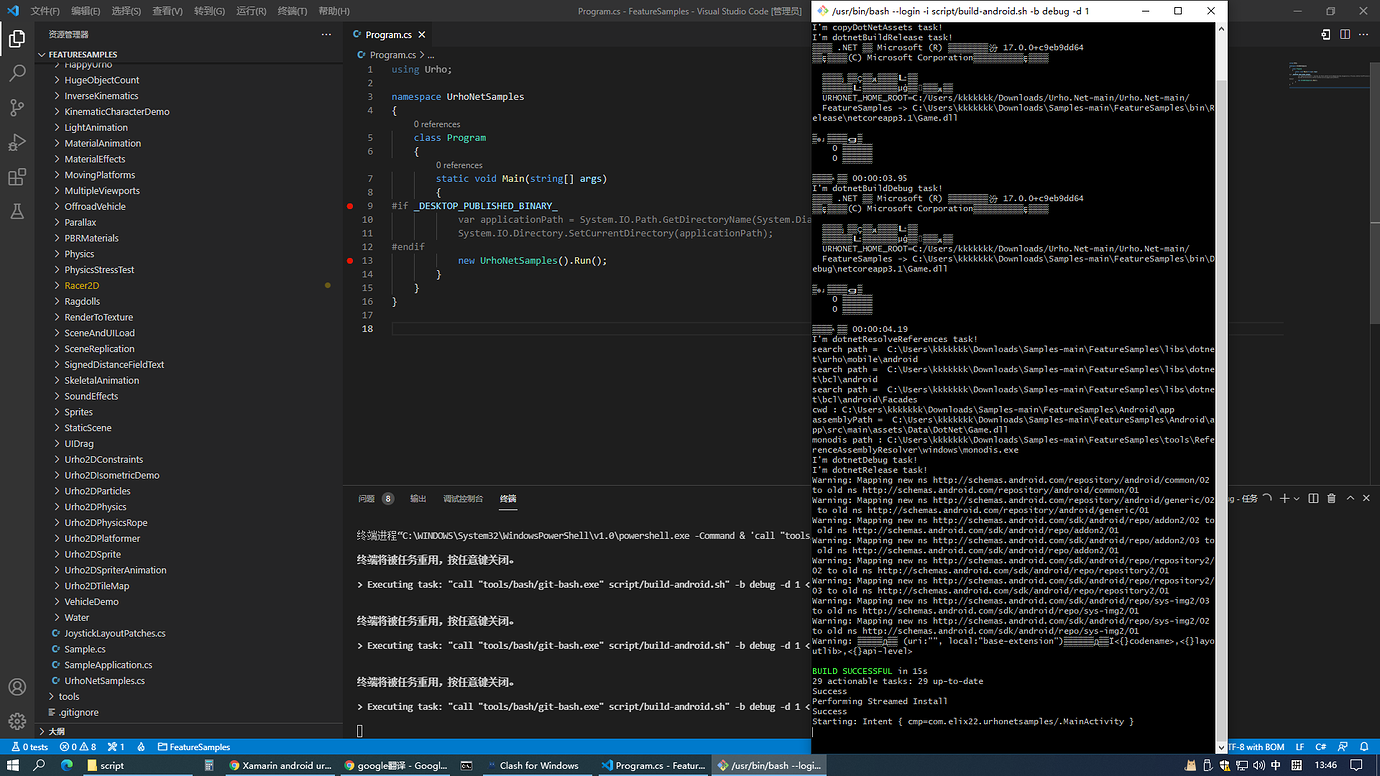Switch to the 调试控制台 panel tab

[463, 498]
